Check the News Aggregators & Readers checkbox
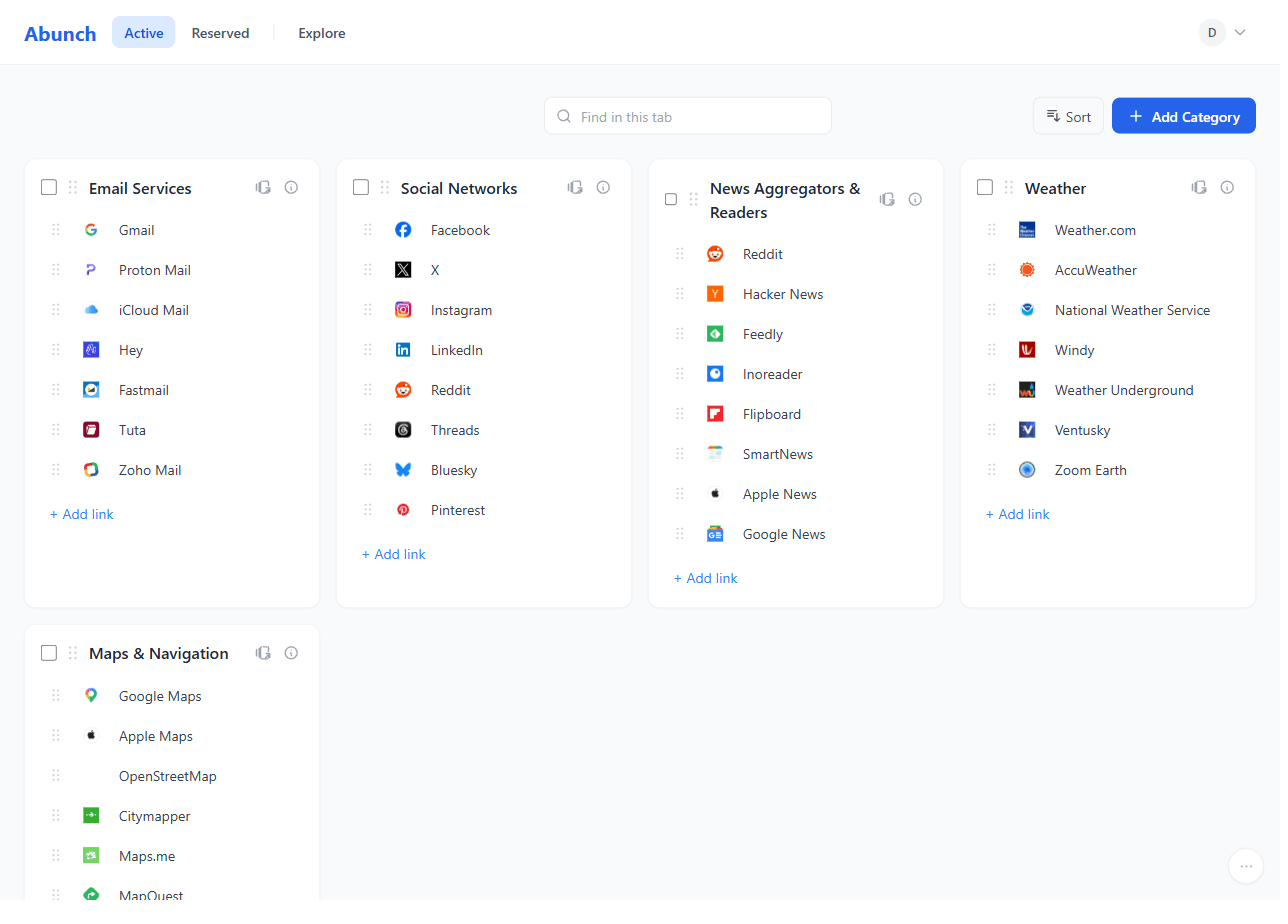The width and height of the screenshot is (1288, 924). click(x=671, y=199)
